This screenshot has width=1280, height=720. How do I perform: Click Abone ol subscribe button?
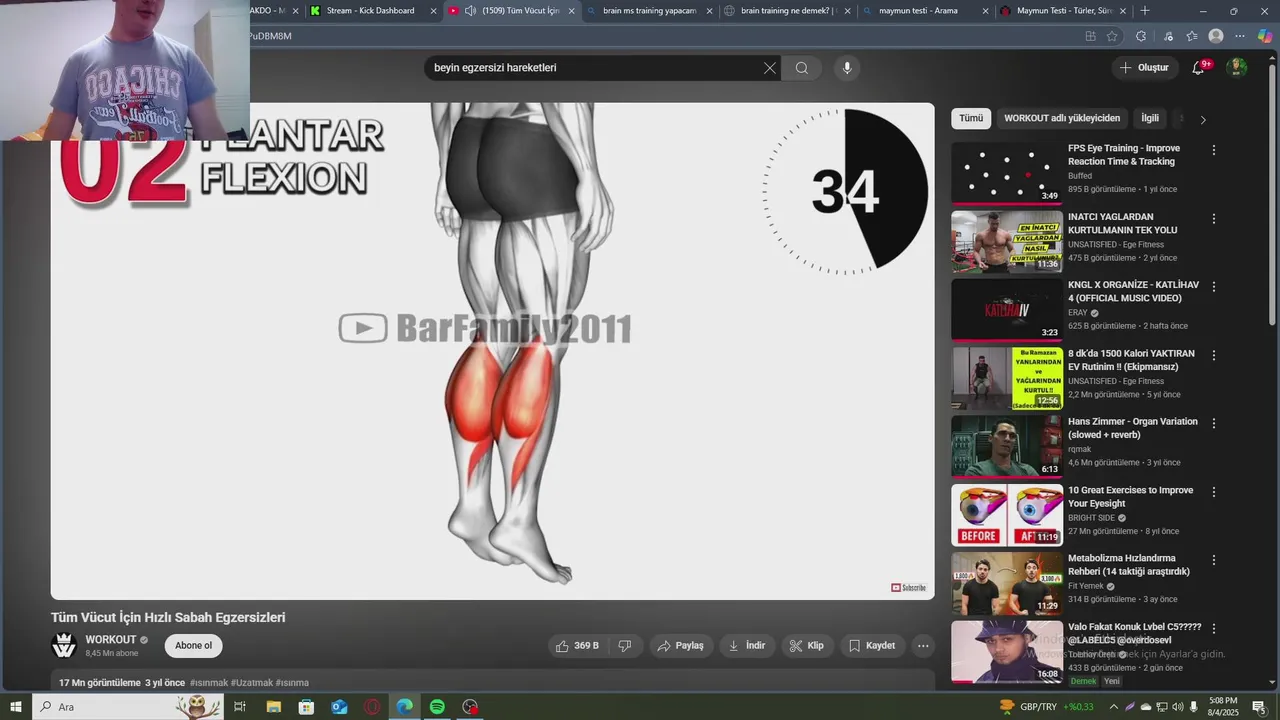pos(193,646)
